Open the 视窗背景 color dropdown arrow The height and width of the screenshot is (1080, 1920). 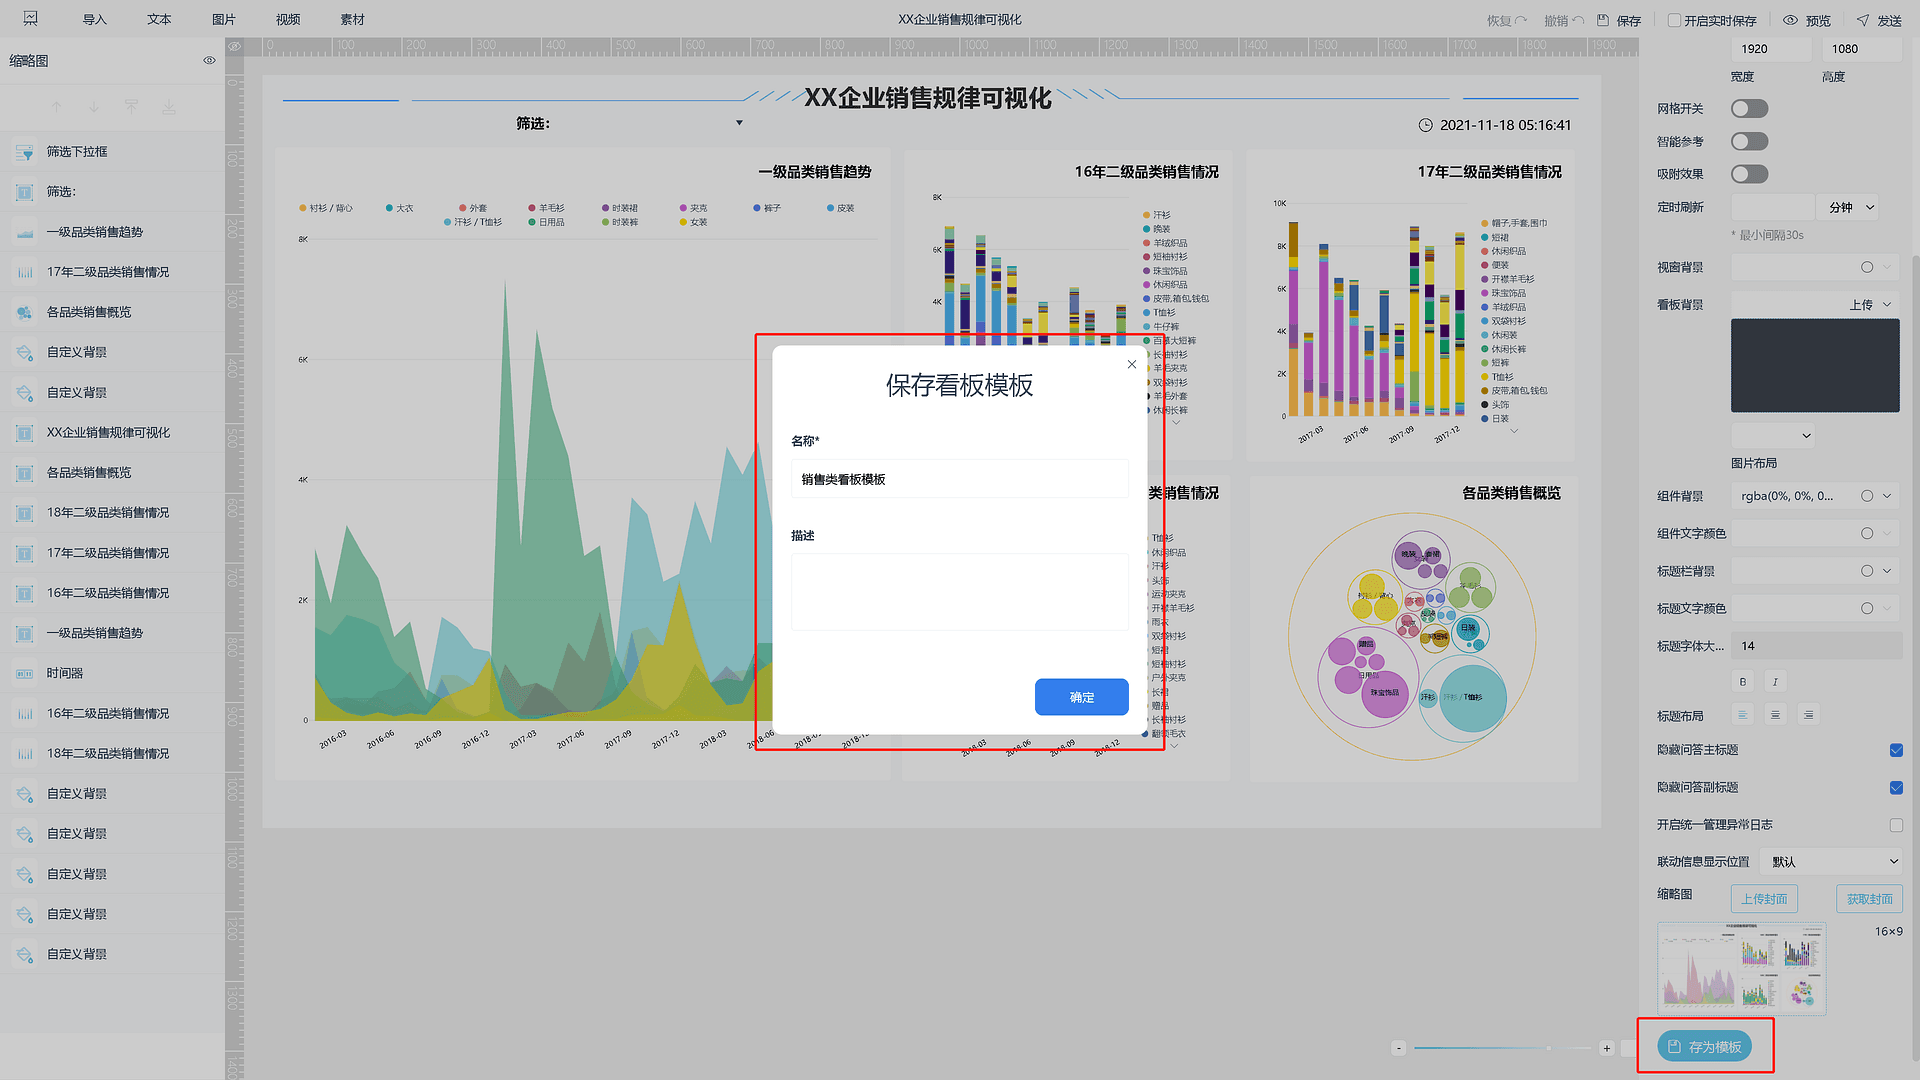click(1887, 267)
